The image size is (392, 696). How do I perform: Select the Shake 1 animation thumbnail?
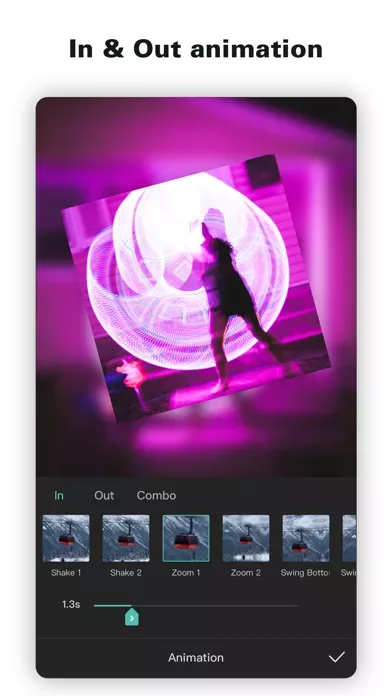pyautogui.click(x=66, y=538)
